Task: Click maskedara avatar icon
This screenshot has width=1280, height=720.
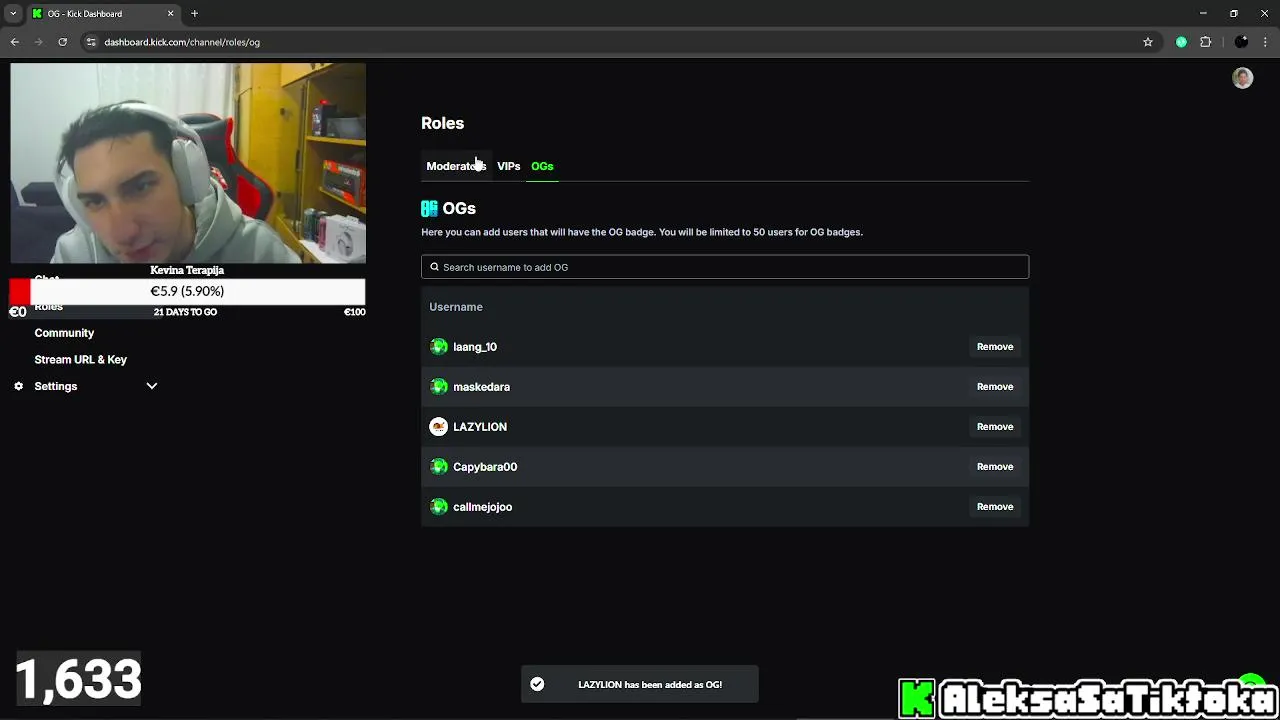Action: (x=438, y=386)
